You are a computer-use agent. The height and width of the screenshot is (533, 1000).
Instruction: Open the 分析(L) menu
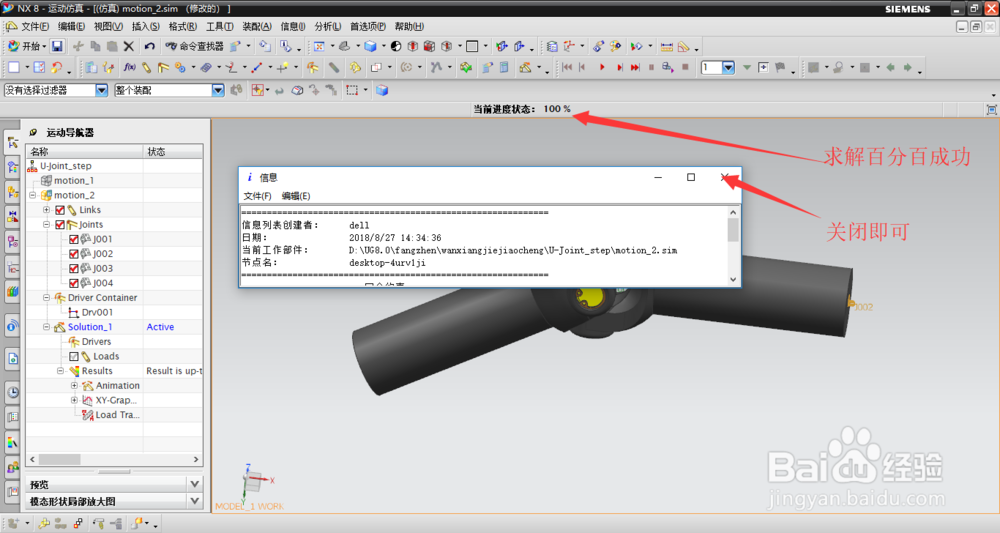pos(327,27)
